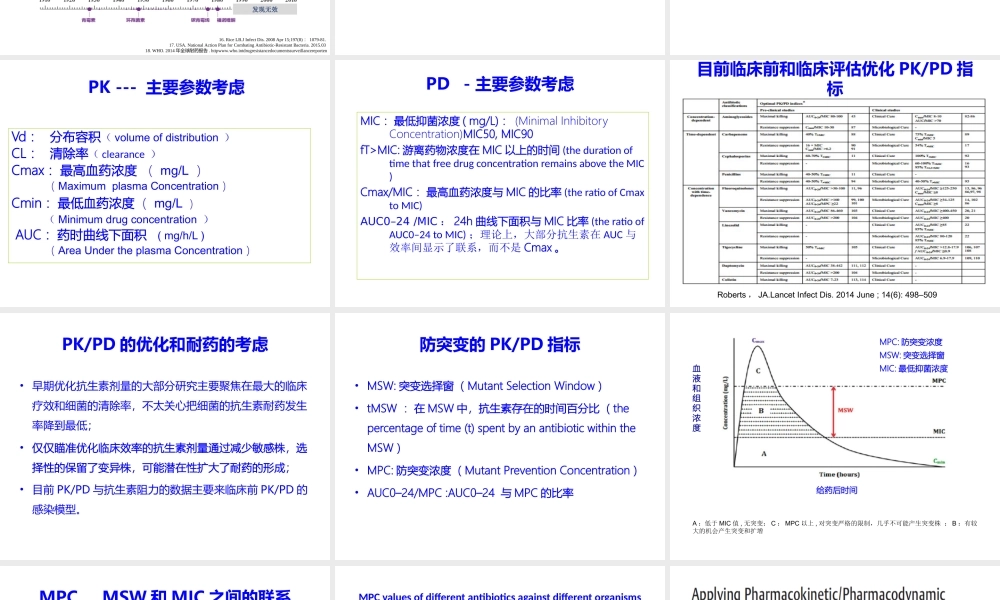Click the bullet starting '早期优化抗生素剂量'
The image size is (1000, 600).
click(x=170, y=406)
